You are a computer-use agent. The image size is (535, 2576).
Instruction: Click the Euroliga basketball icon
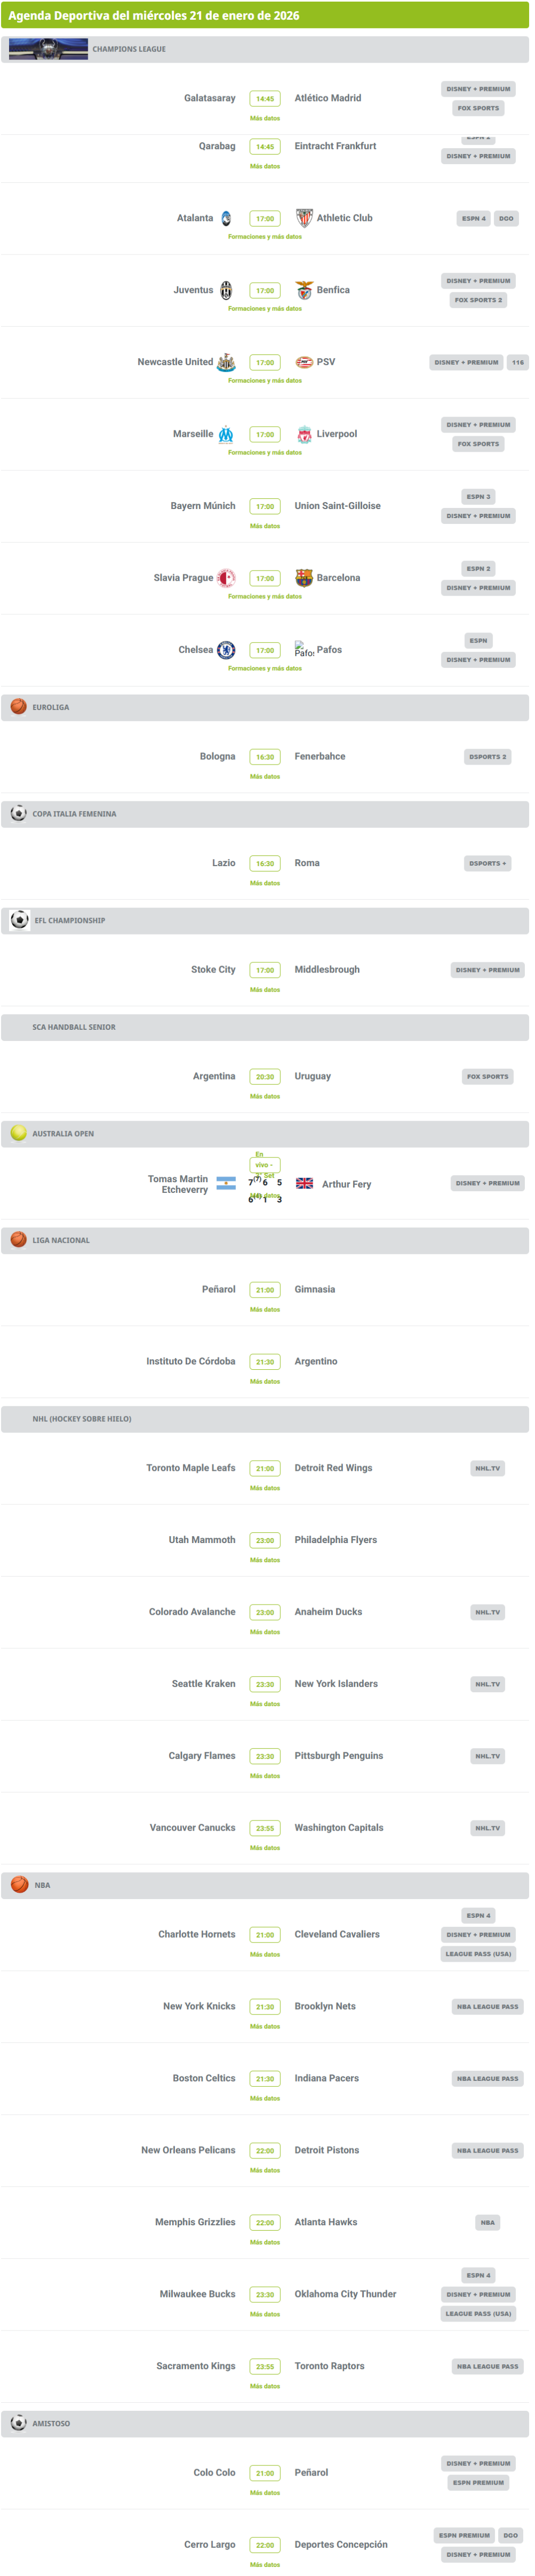[19, 706]
